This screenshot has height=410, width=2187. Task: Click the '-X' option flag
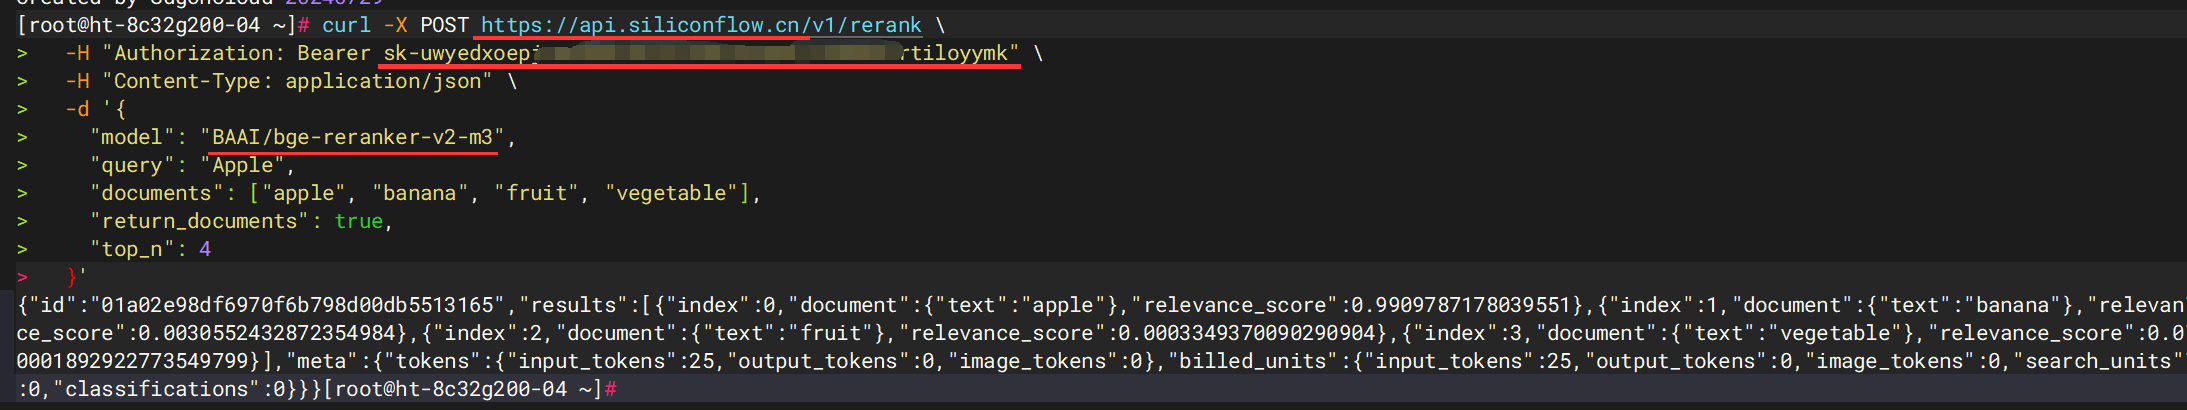[396, 25]
